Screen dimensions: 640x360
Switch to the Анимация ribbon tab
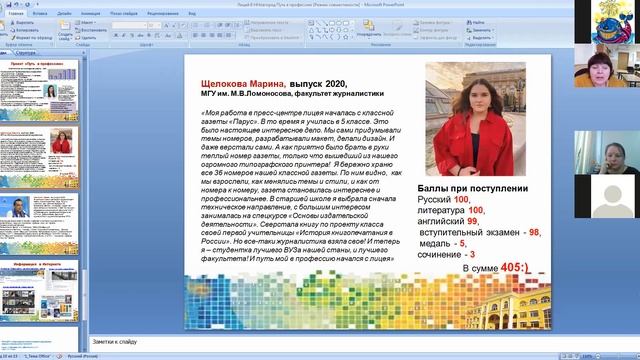[x=91, y=13]
